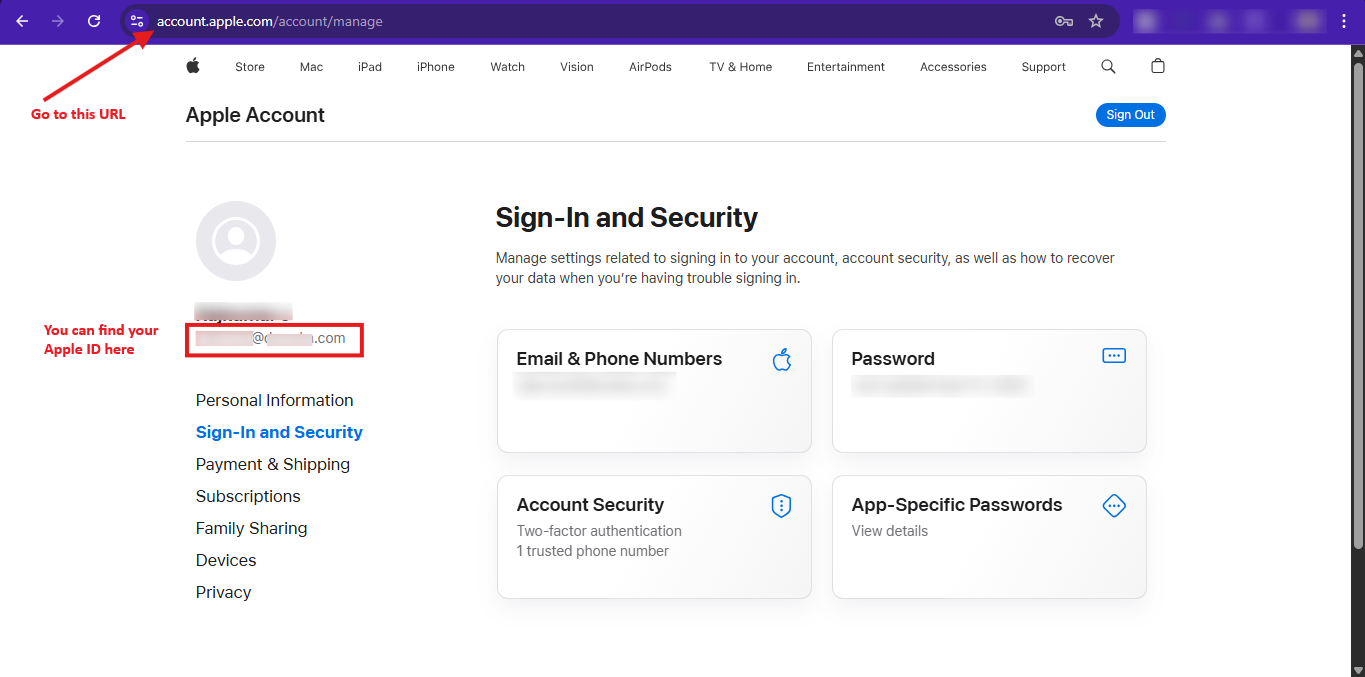Open Email & Phone Numbers card
This screenshot has width=1365, height=677.
[x=654, y=391]
